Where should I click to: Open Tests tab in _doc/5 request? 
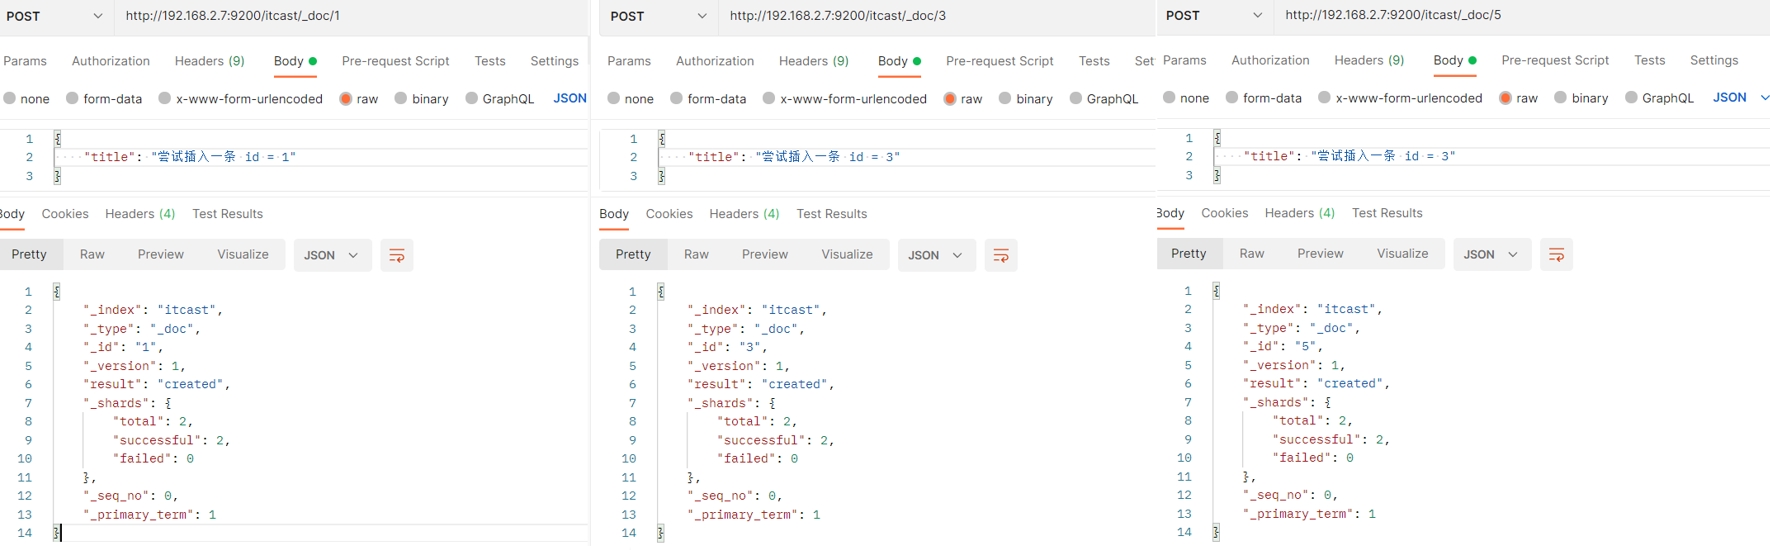[1650, 60]
